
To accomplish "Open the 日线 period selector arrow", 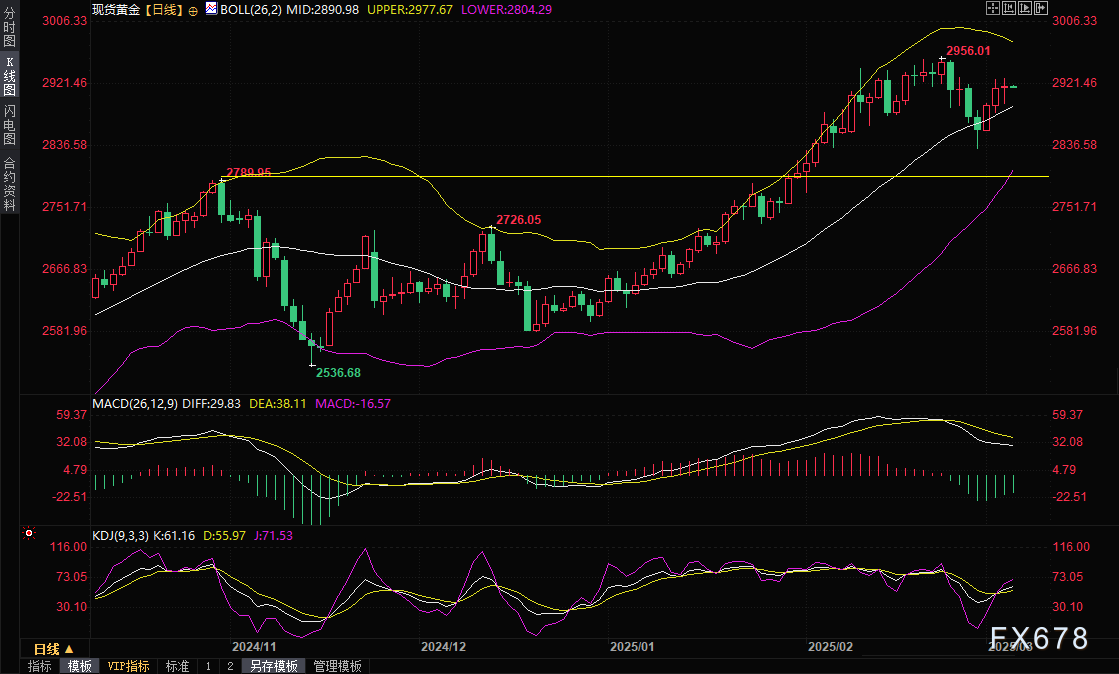I will click(x=69, y=649).
